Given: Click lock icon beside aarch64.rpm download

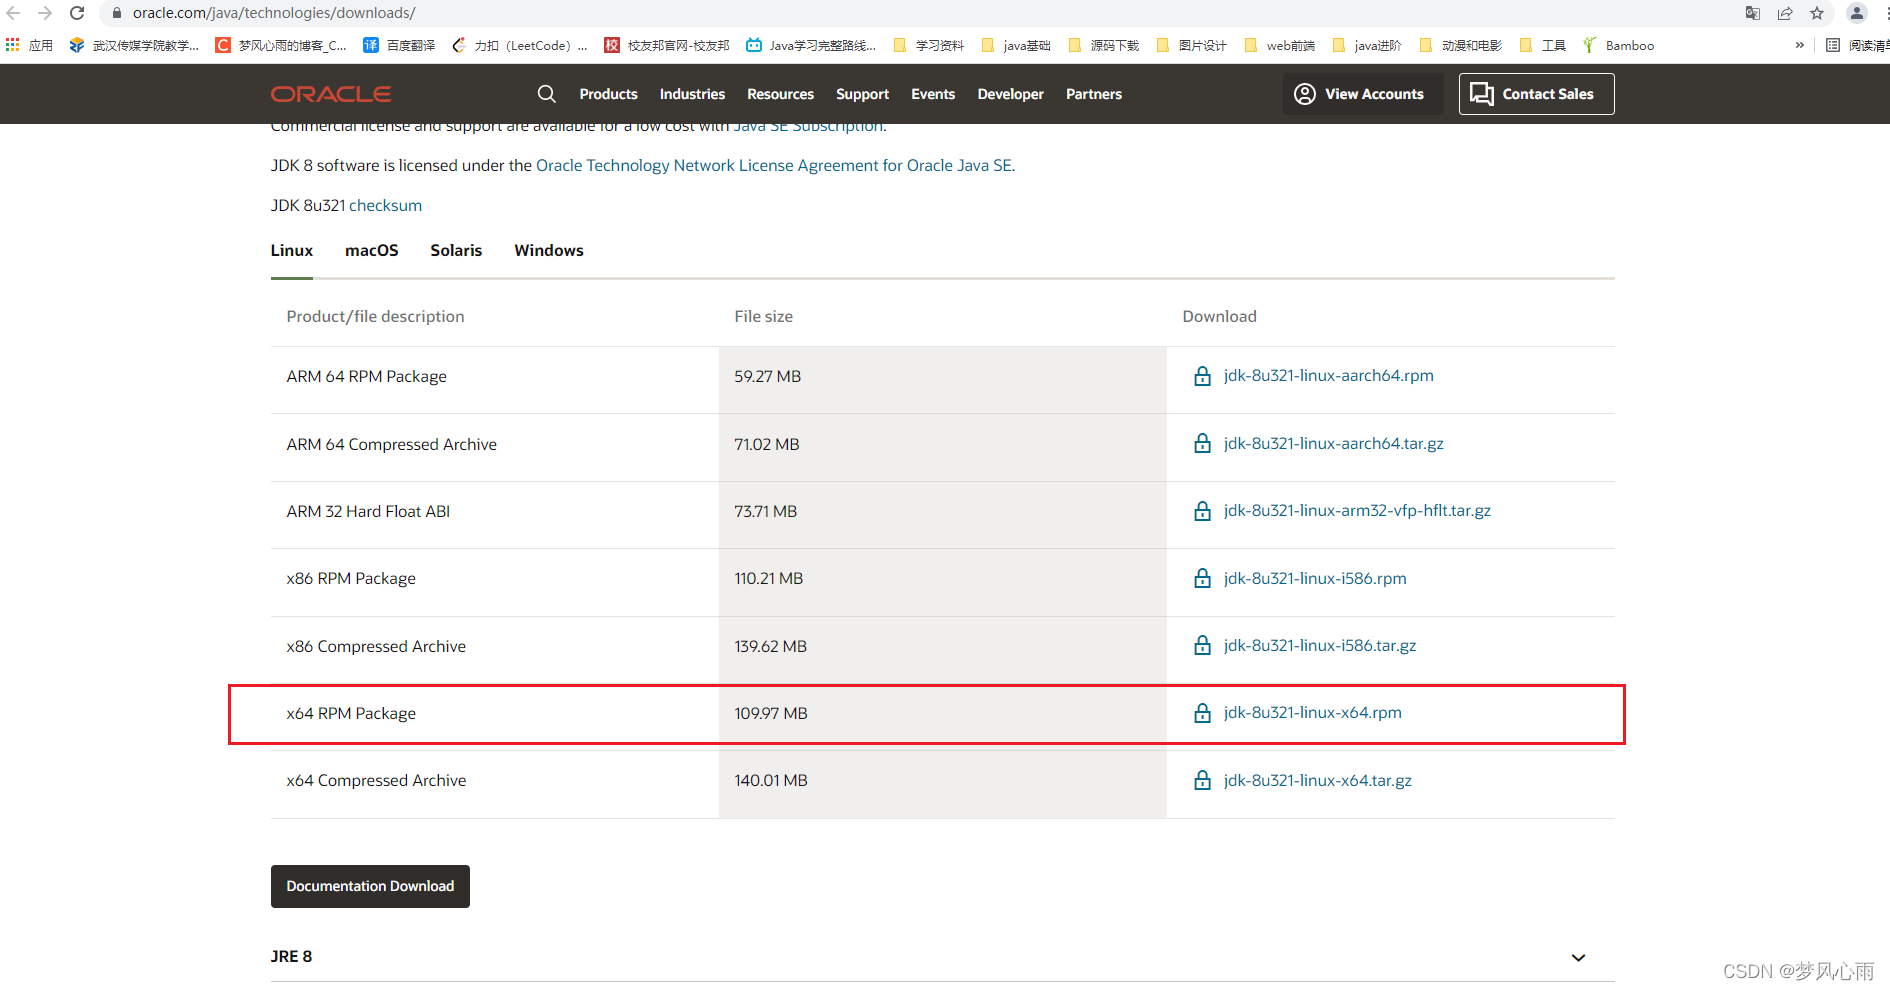Looking at the screenshot, I should click(x=1202, y=376).
